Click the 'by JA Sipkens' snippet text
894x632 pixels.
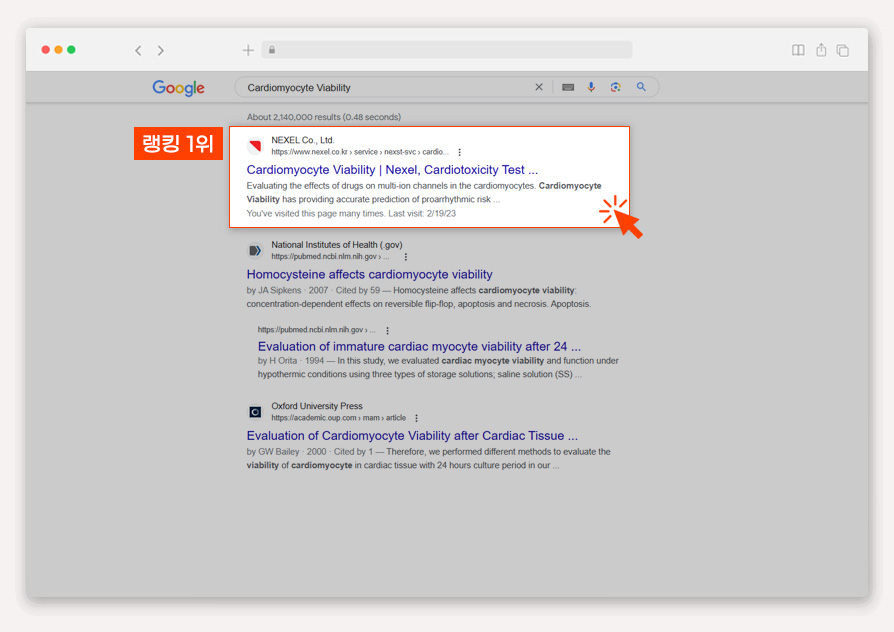tap(274, 290)
